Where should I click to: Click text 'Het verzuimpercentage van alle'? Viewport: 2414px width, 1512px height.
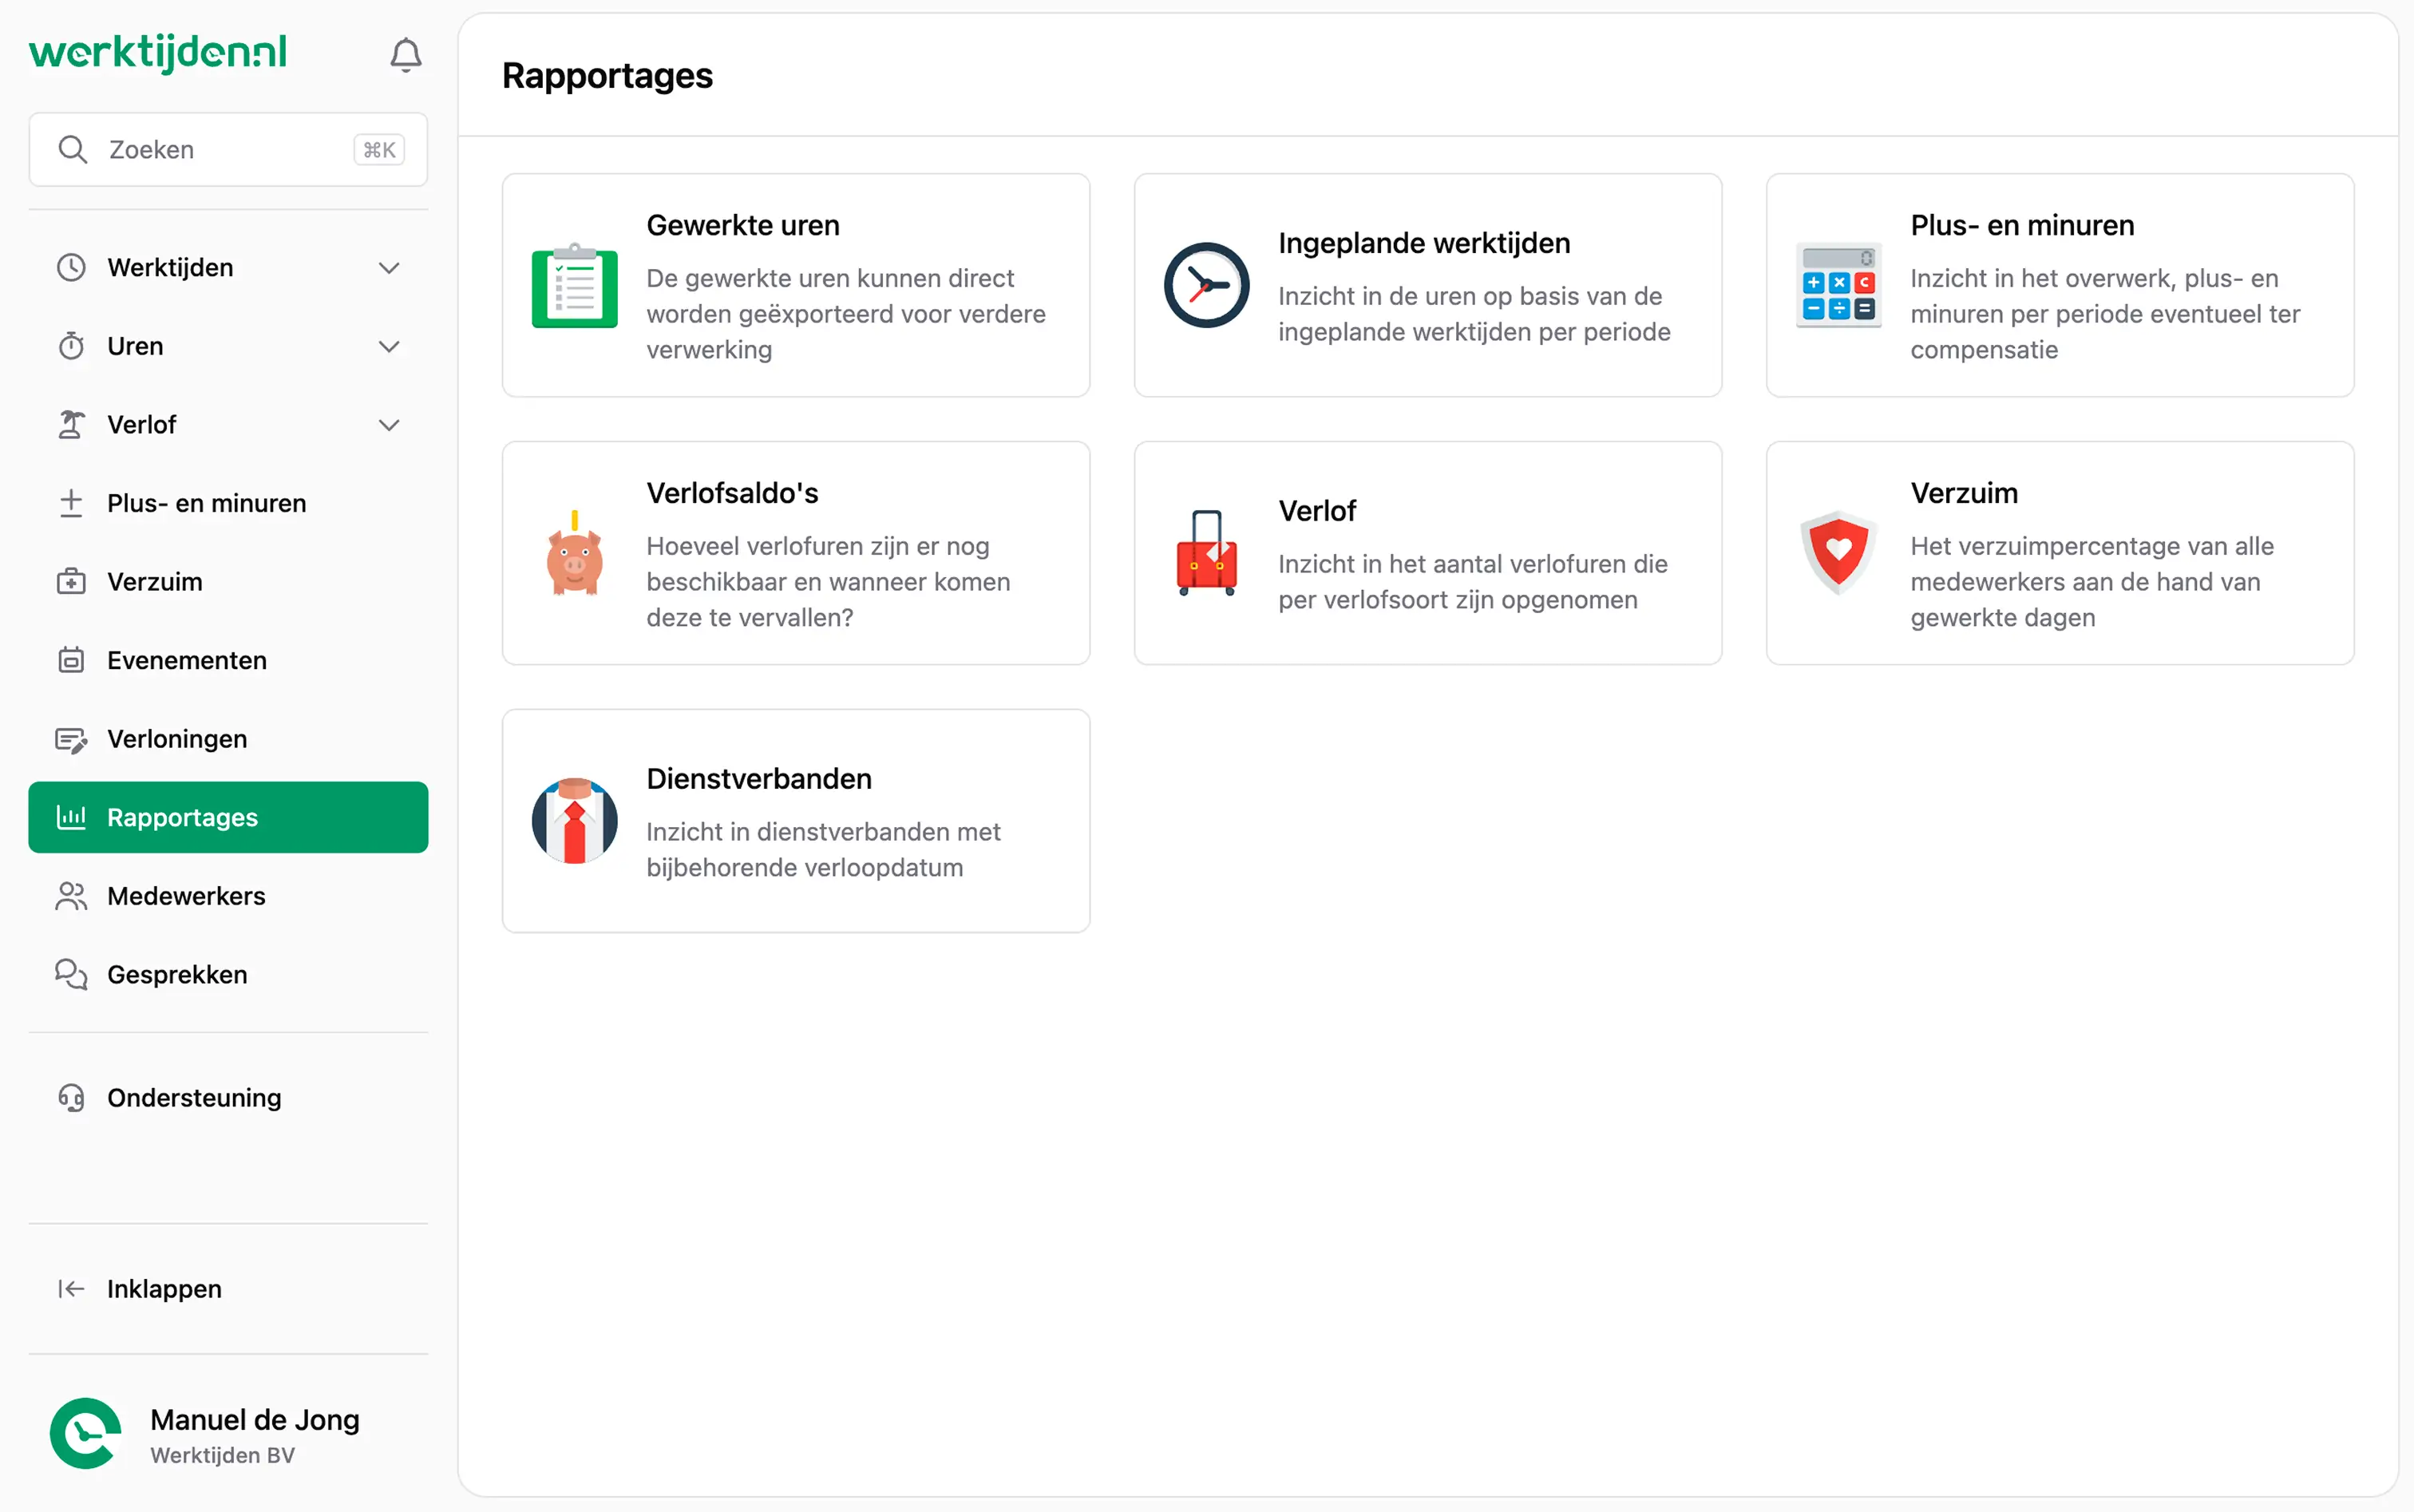pyautogui.click(x=2092, y=546)
